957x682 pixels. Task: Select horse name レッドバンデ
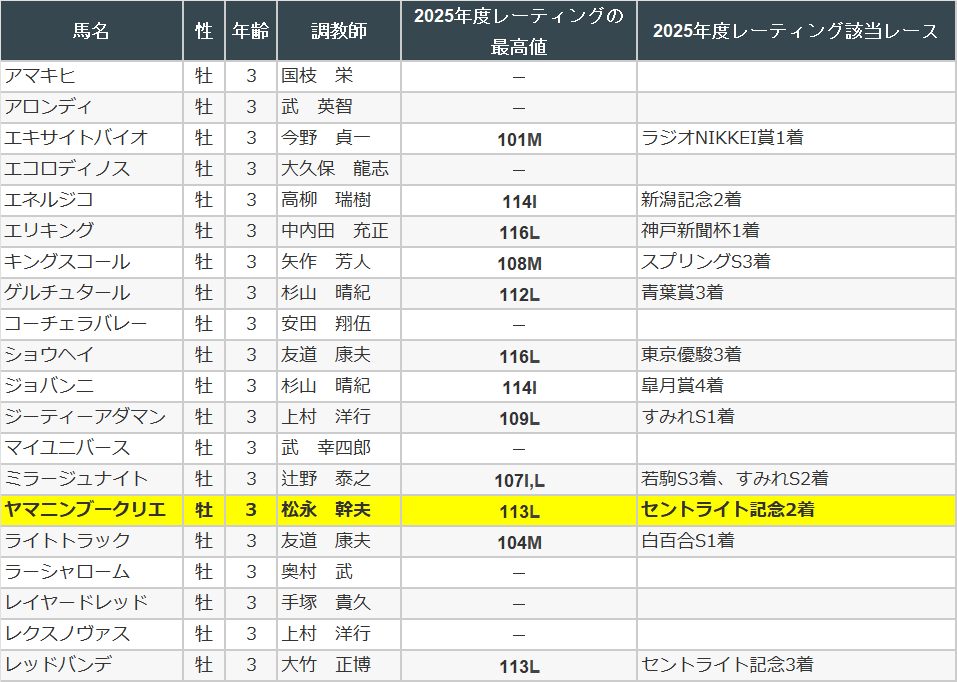pyautogui.click(x=58, y=665)
